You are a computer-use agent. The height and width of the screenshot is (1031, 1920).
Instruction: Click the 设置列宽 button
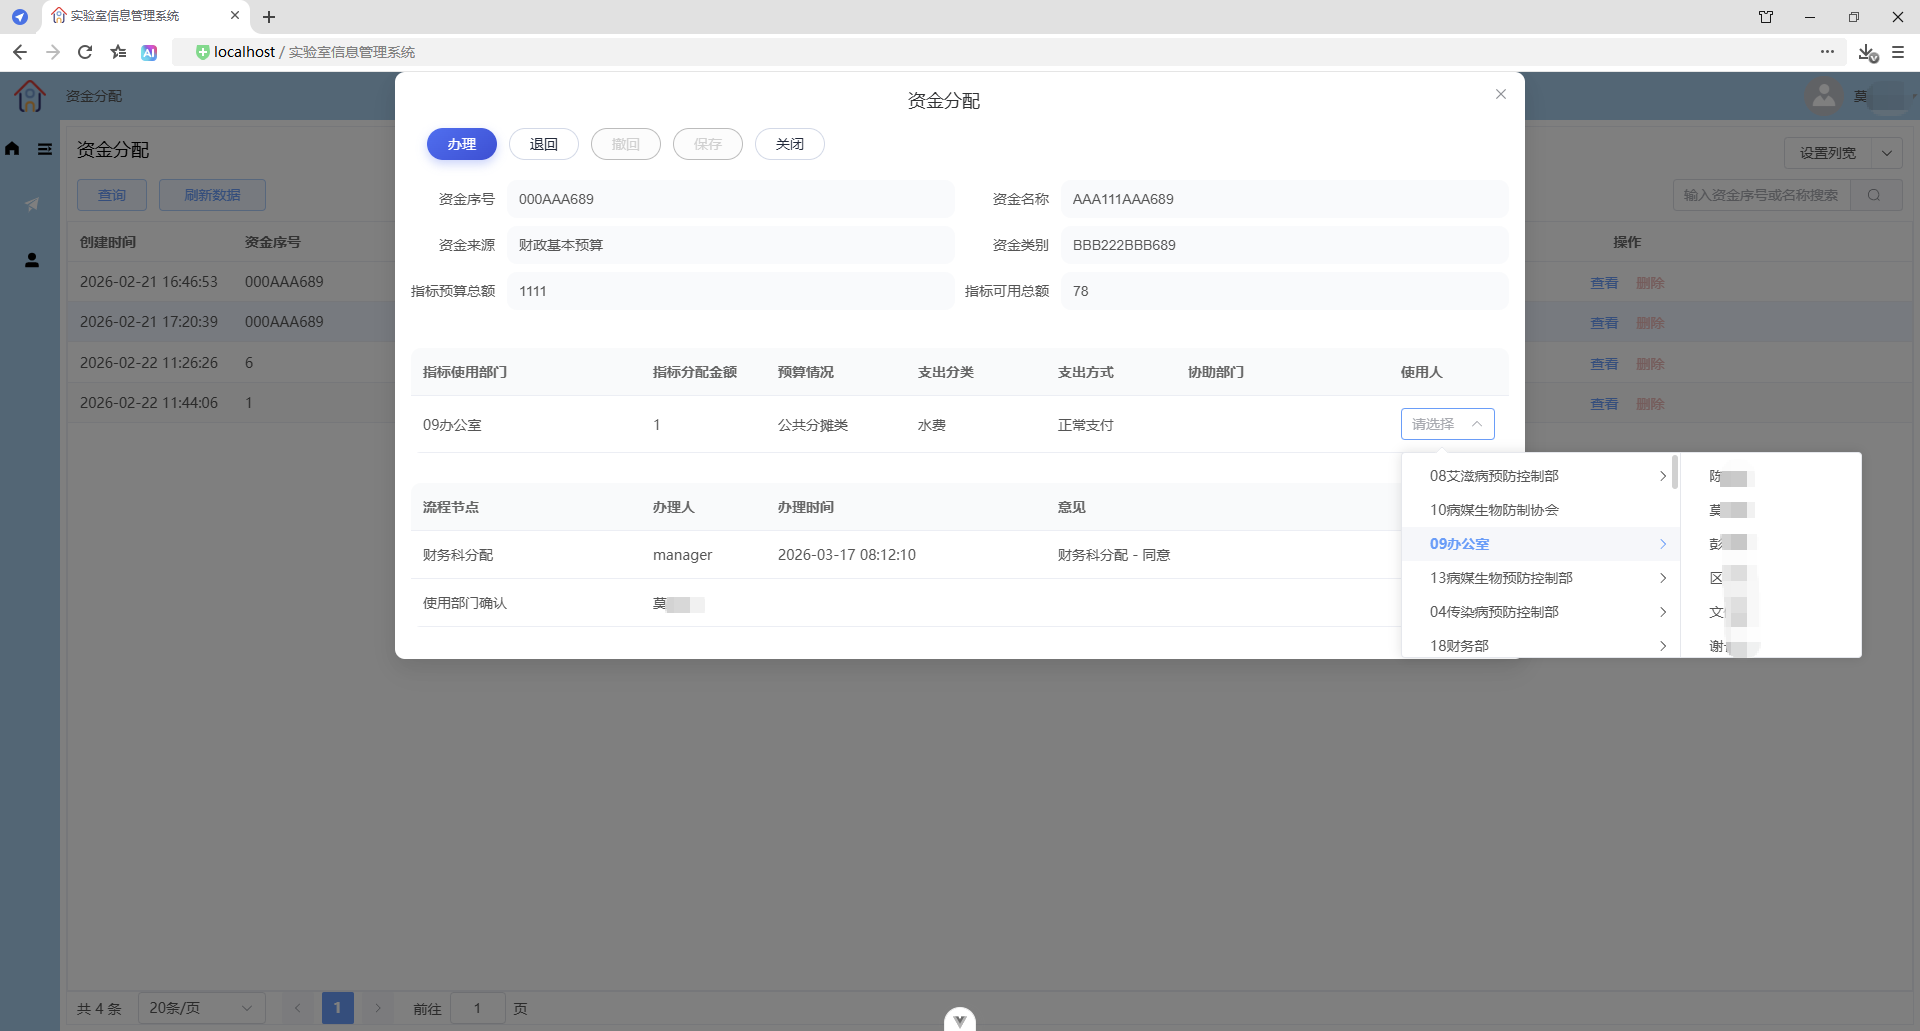click(1828, 153)
